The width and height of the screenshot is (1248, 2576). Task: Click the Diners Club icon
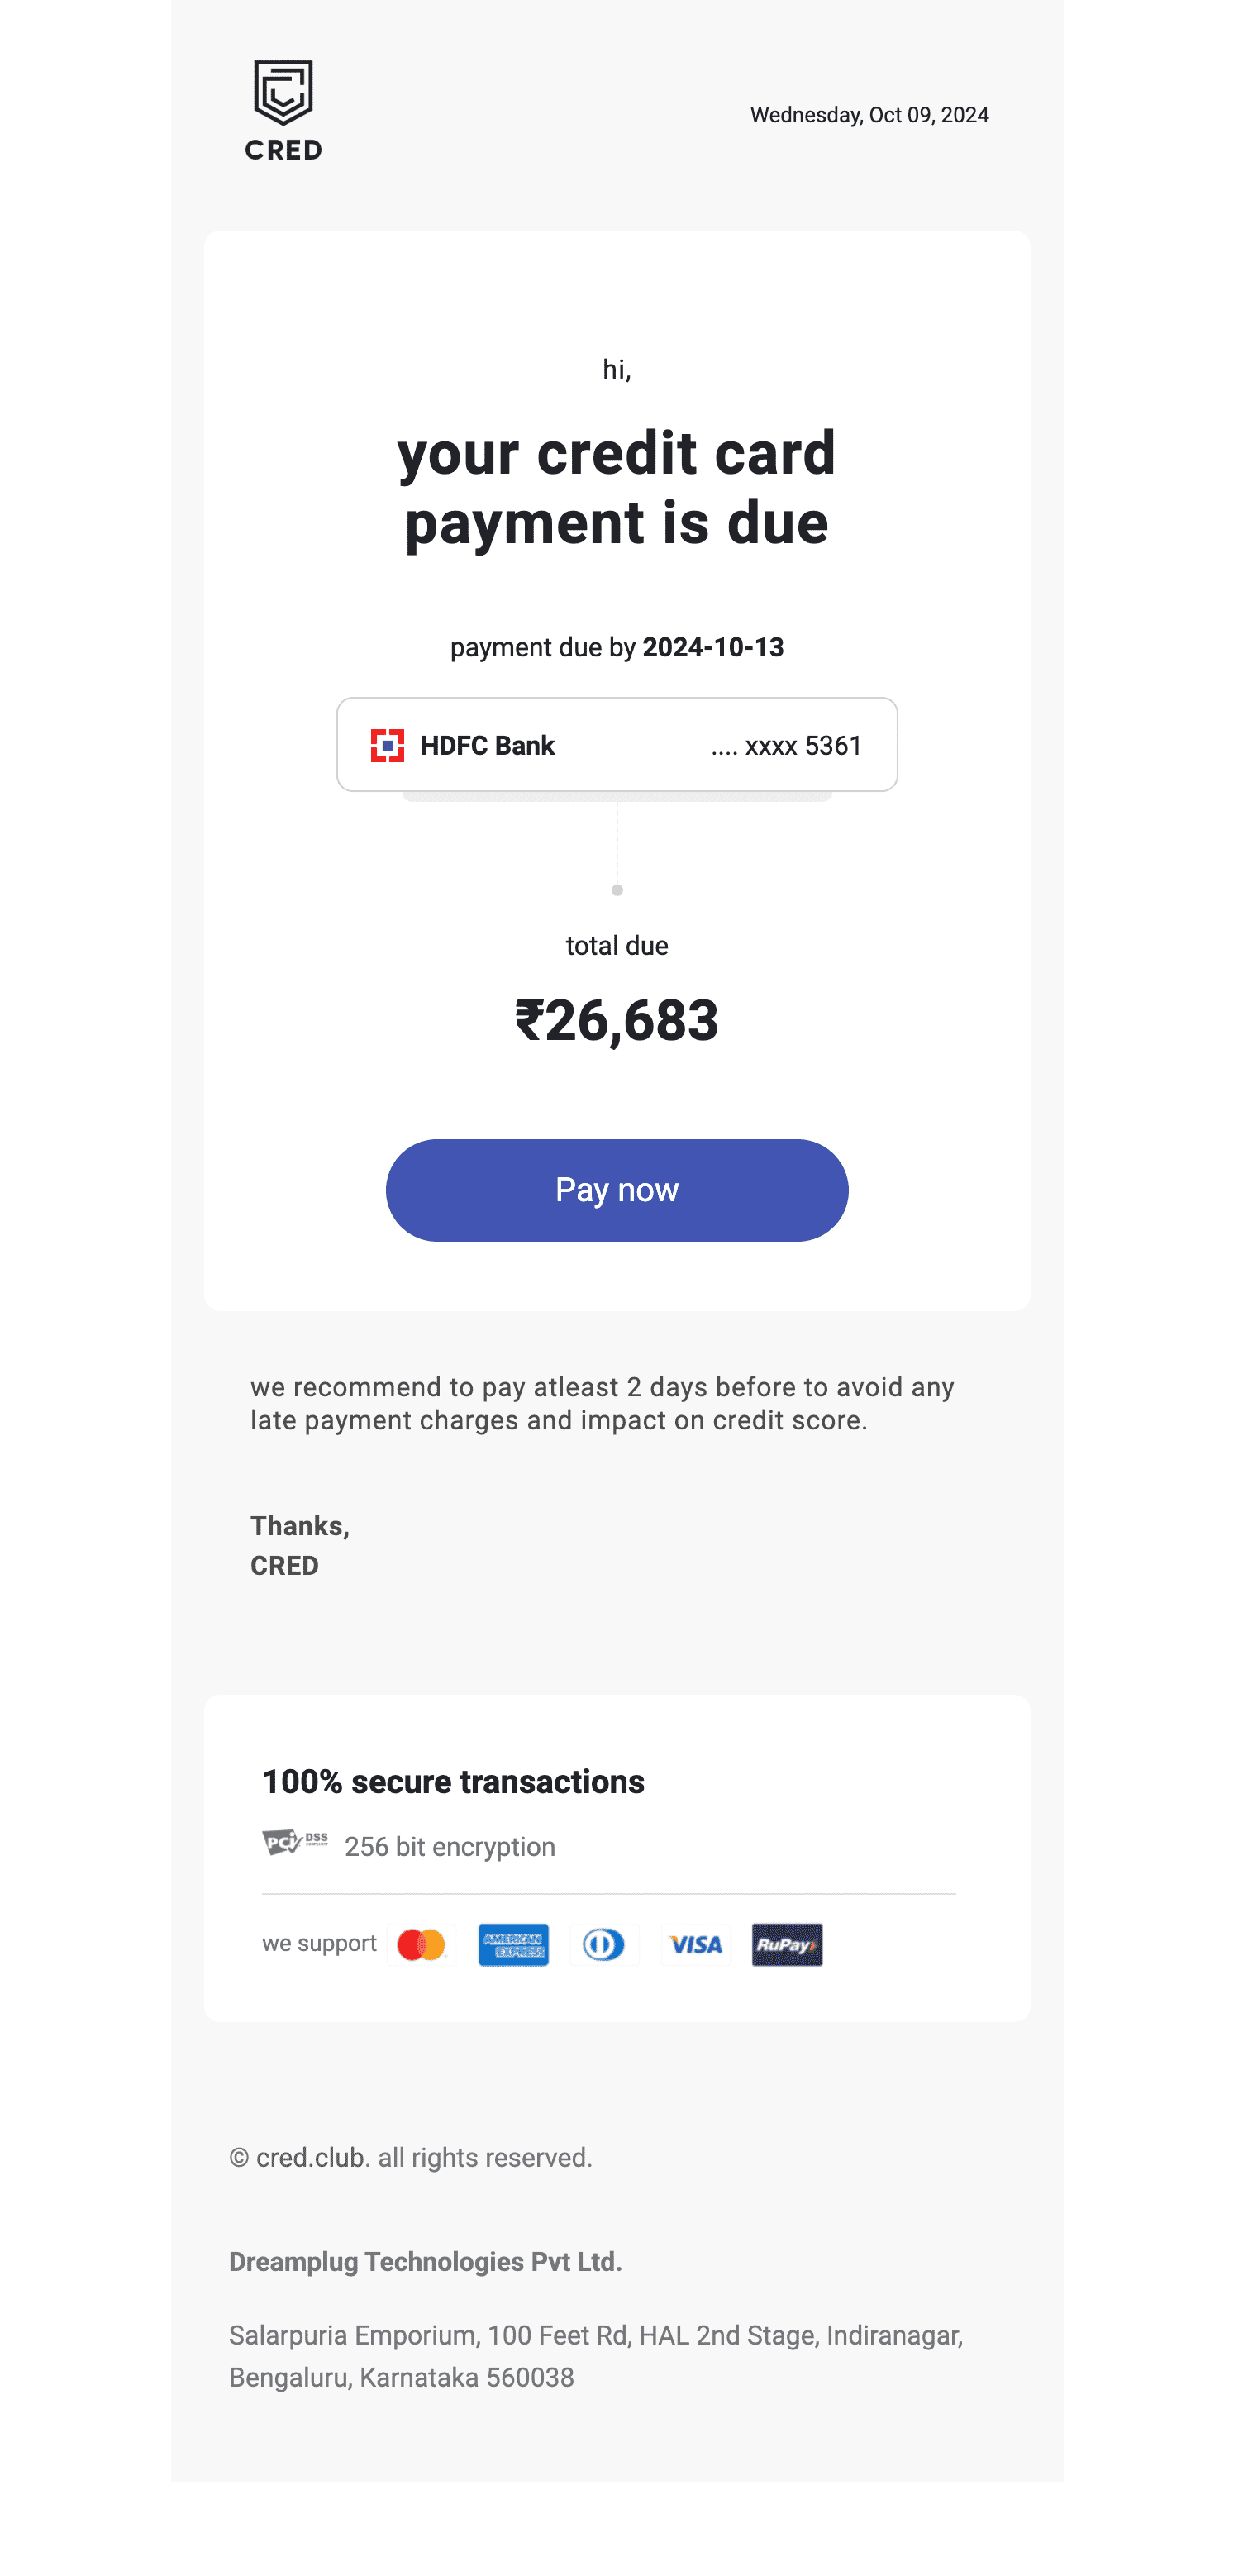coord(605,1943)
